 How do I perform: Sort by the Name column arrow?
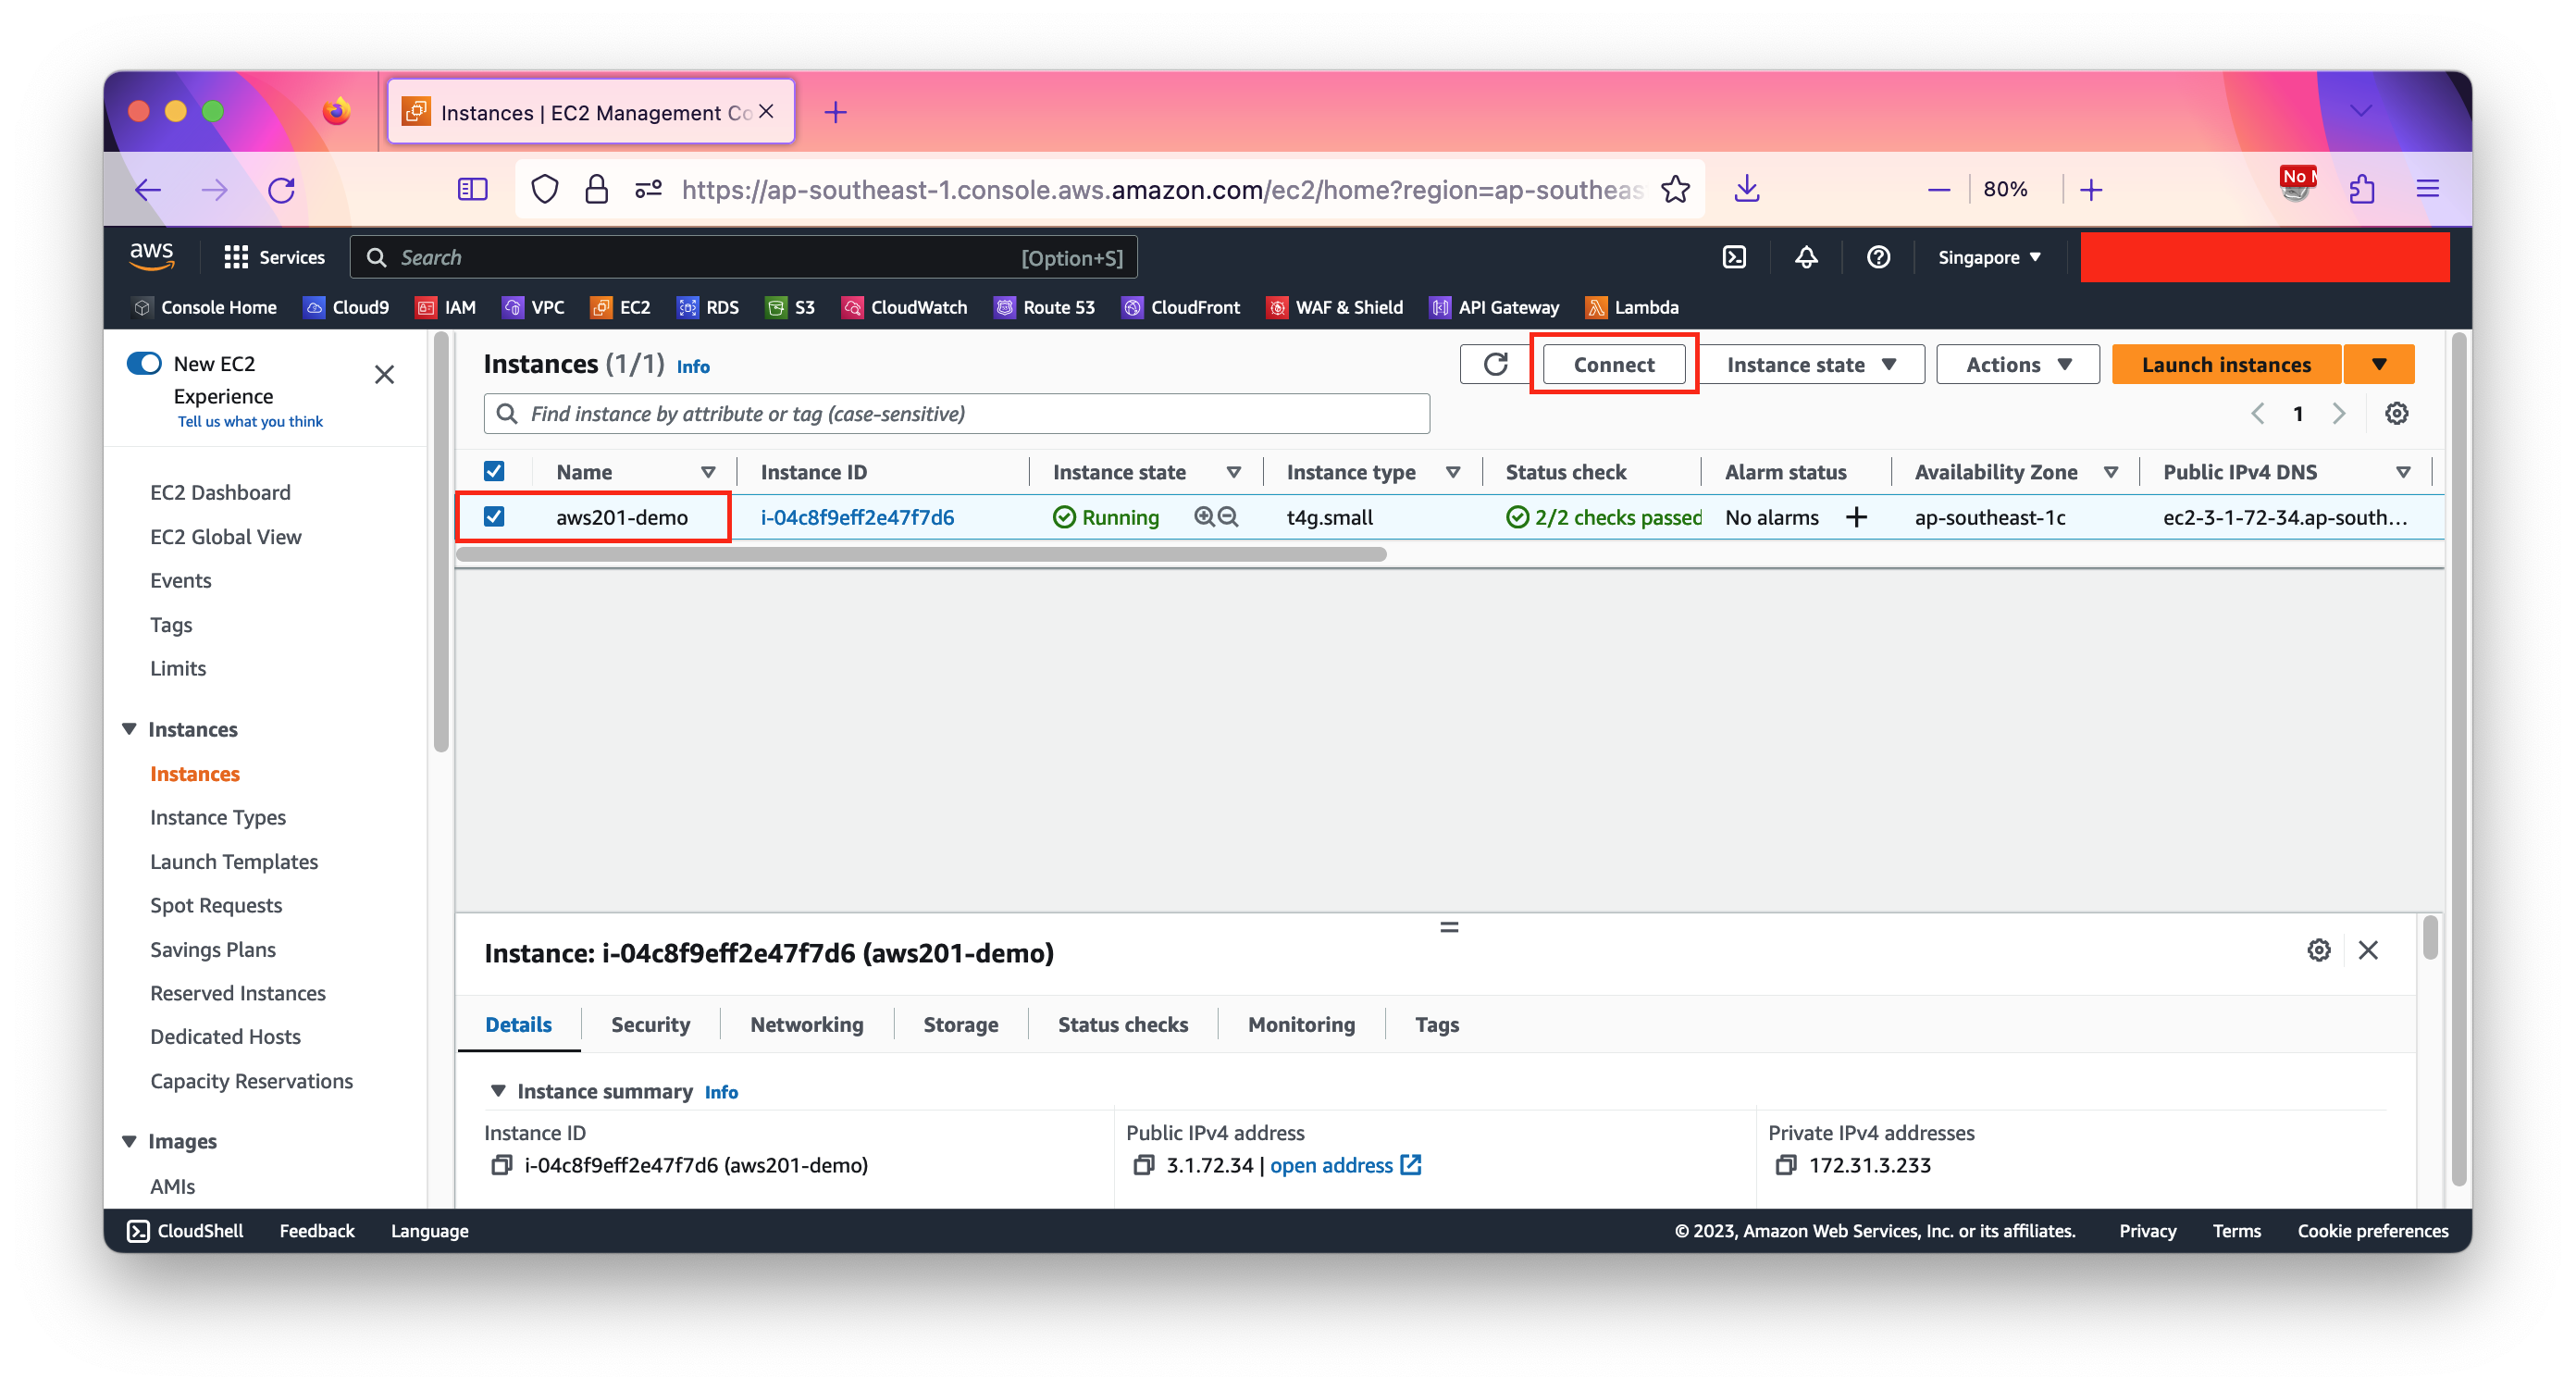(x=707, y=472)
